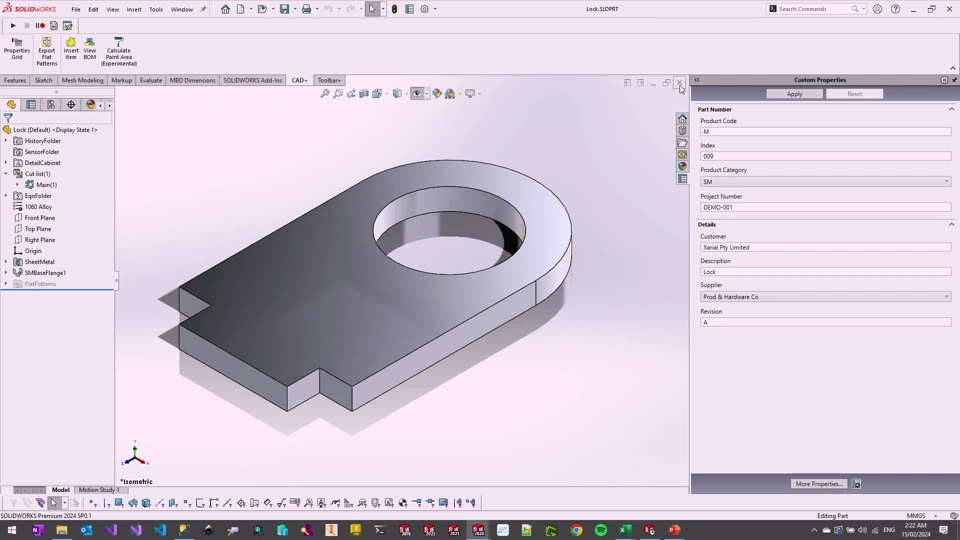Click the Description input field
This screenshot has width=960, height=540.
824,272
